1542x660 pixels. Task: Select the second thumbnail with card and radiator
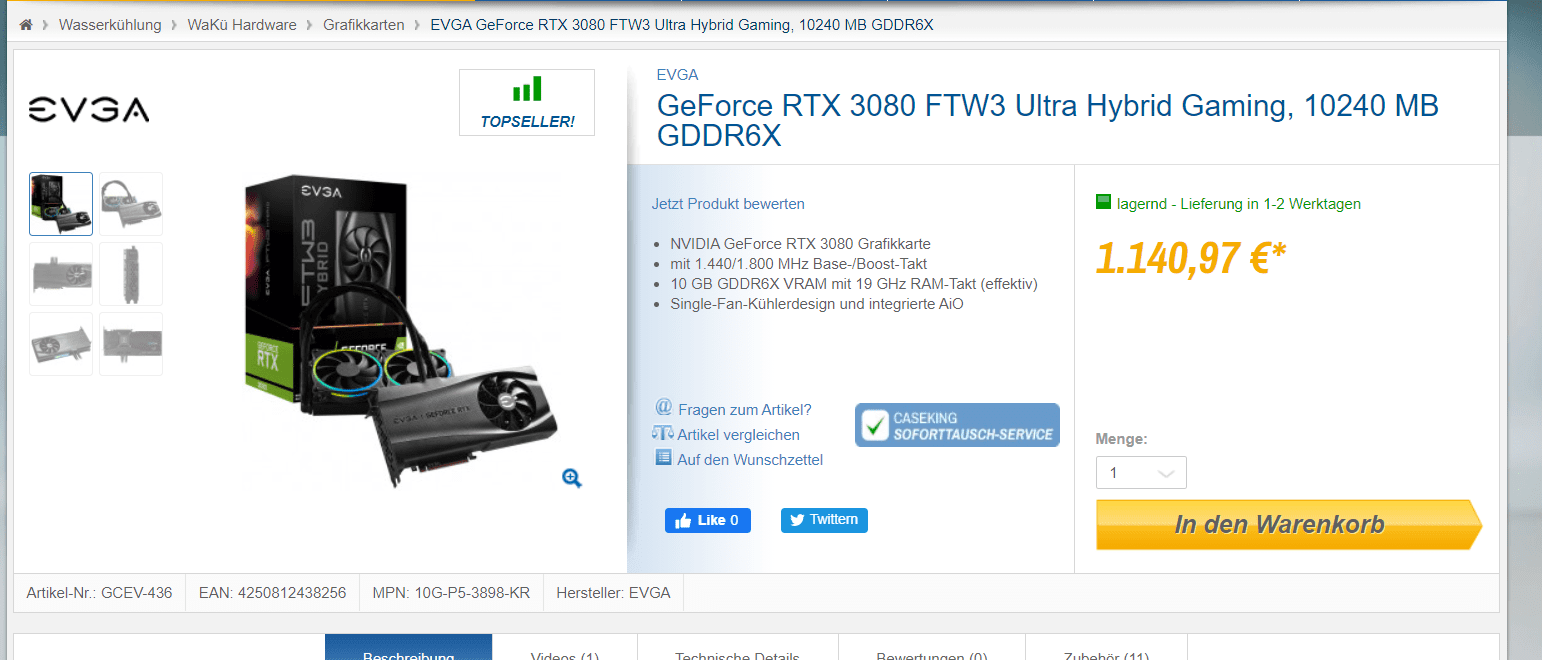pos(131,204)
